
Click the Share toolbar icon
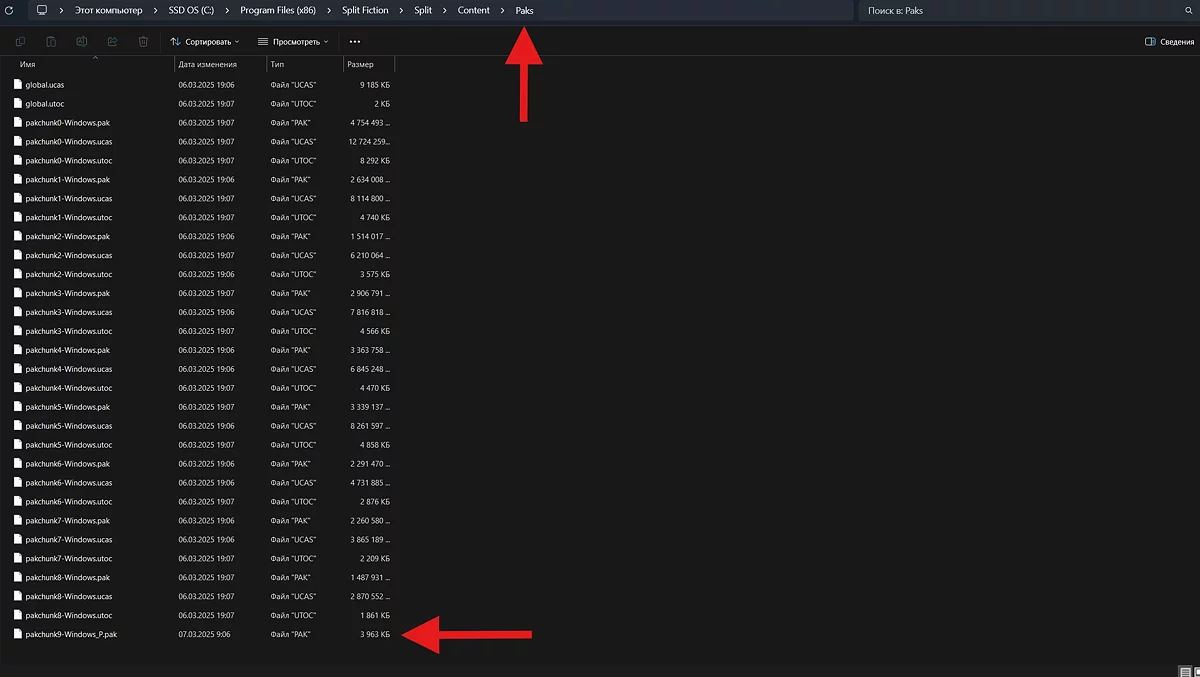pos(112,42)
